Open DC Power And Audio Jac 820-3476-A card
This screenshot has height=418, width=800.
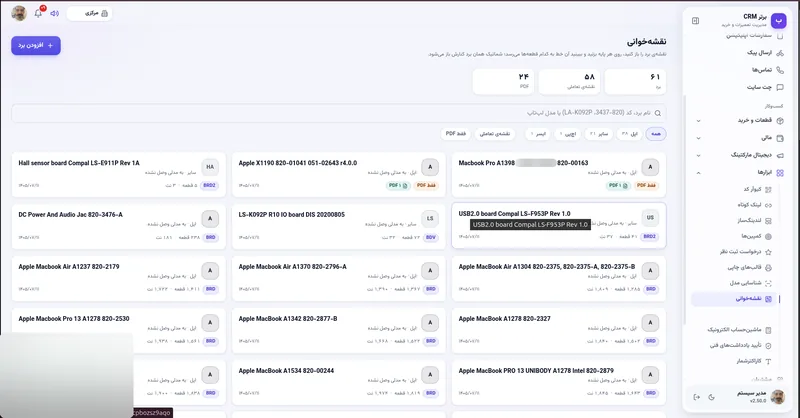coord(118,227)
